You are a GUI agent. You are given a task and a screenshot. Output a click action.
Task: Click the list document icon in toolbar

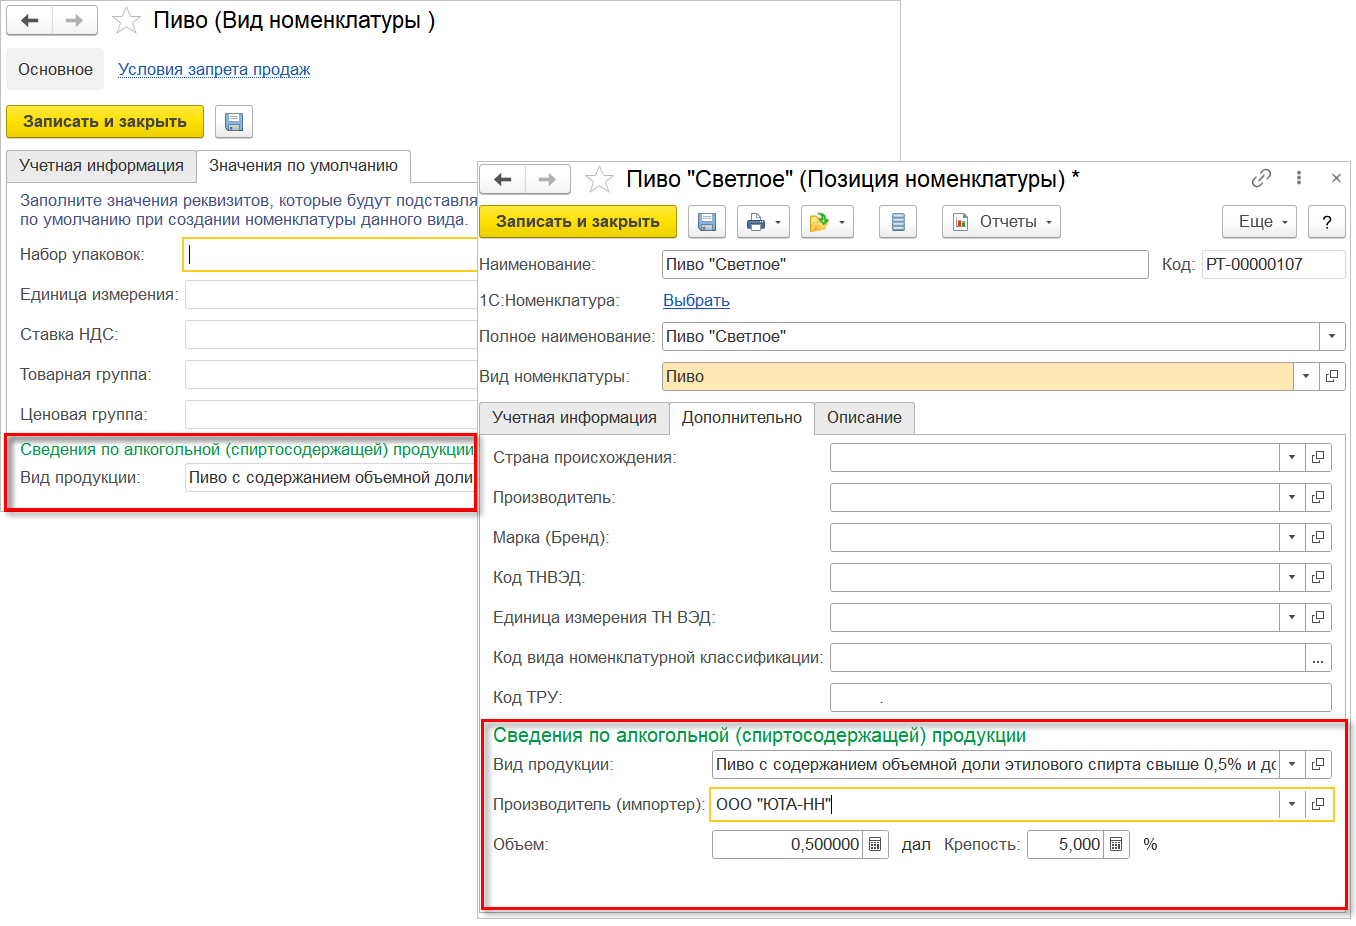897,222
